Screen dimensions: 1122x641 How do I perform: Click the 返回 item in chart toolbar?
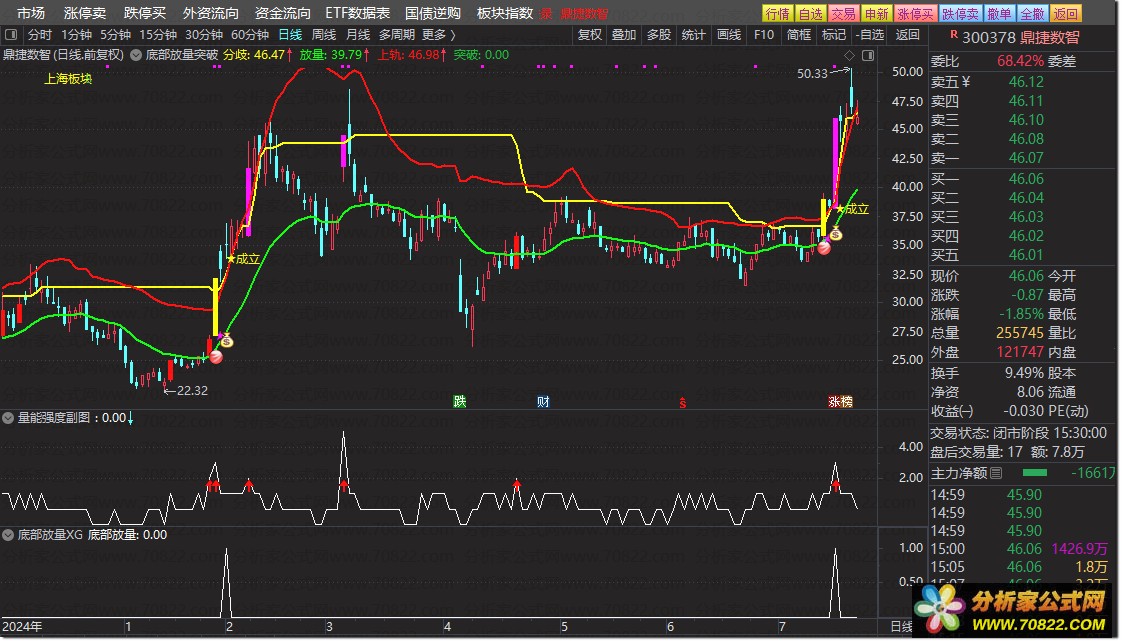click(x=907, y=34)
